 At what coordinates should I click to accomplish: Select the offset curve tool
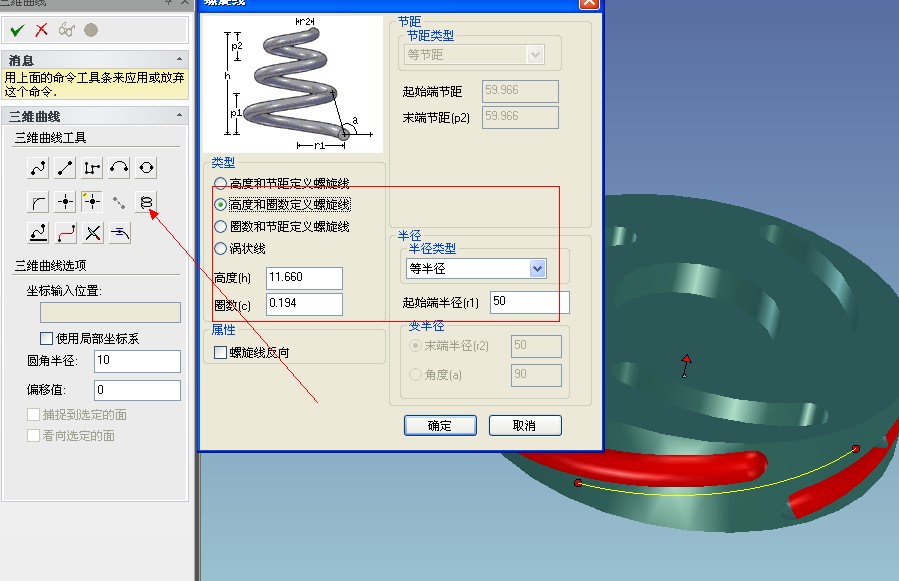point(120,233)
